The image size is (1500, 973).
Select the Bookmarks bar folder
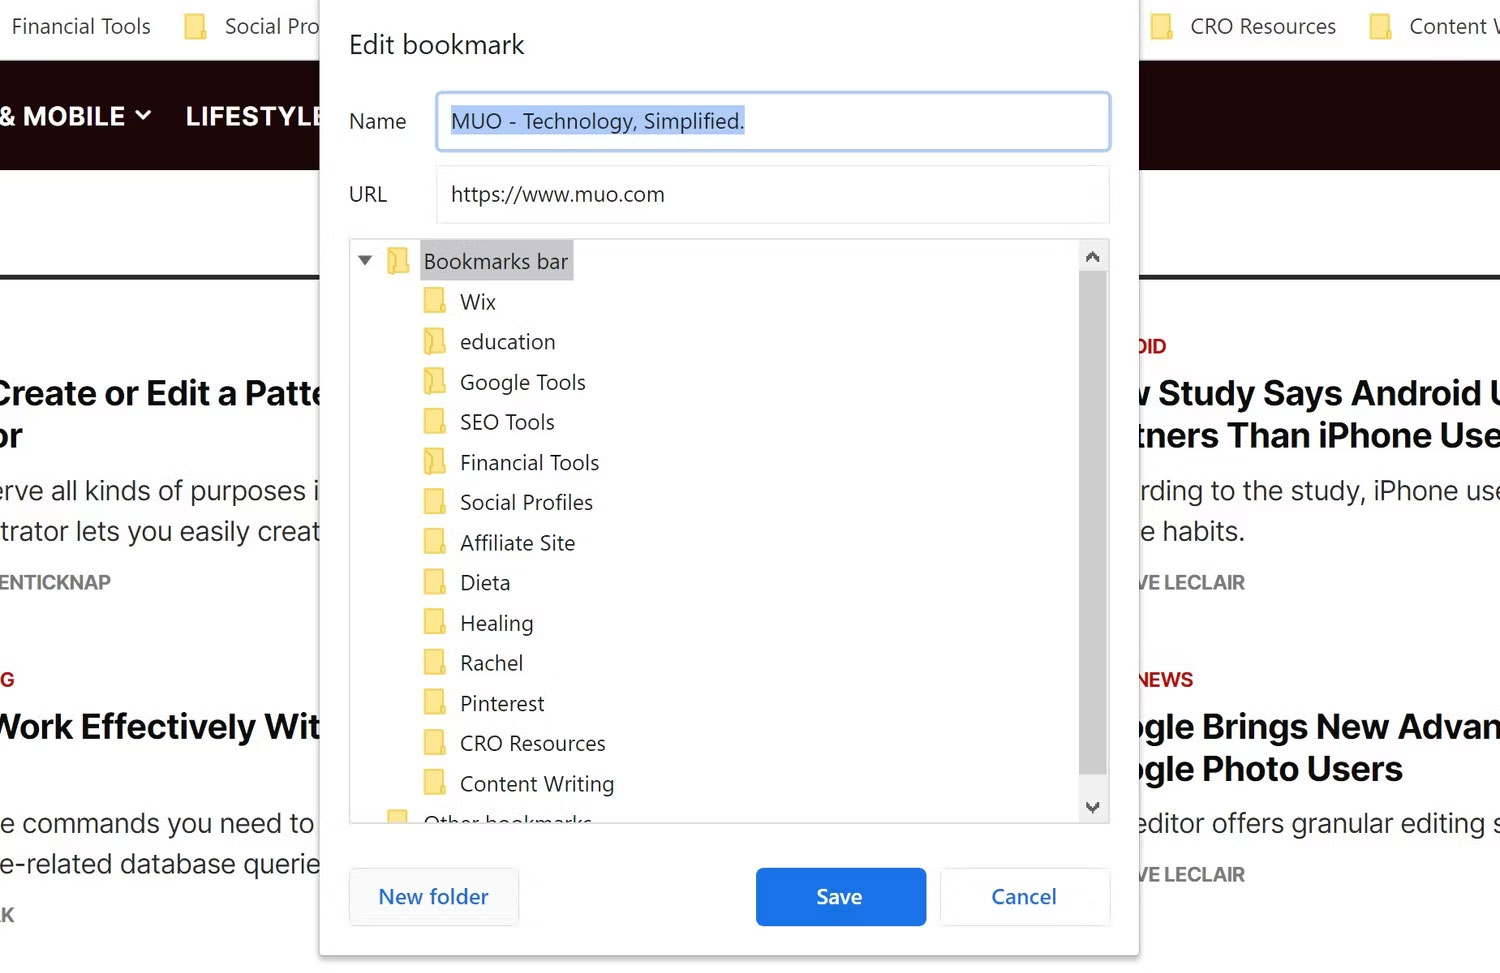[496, 261]
